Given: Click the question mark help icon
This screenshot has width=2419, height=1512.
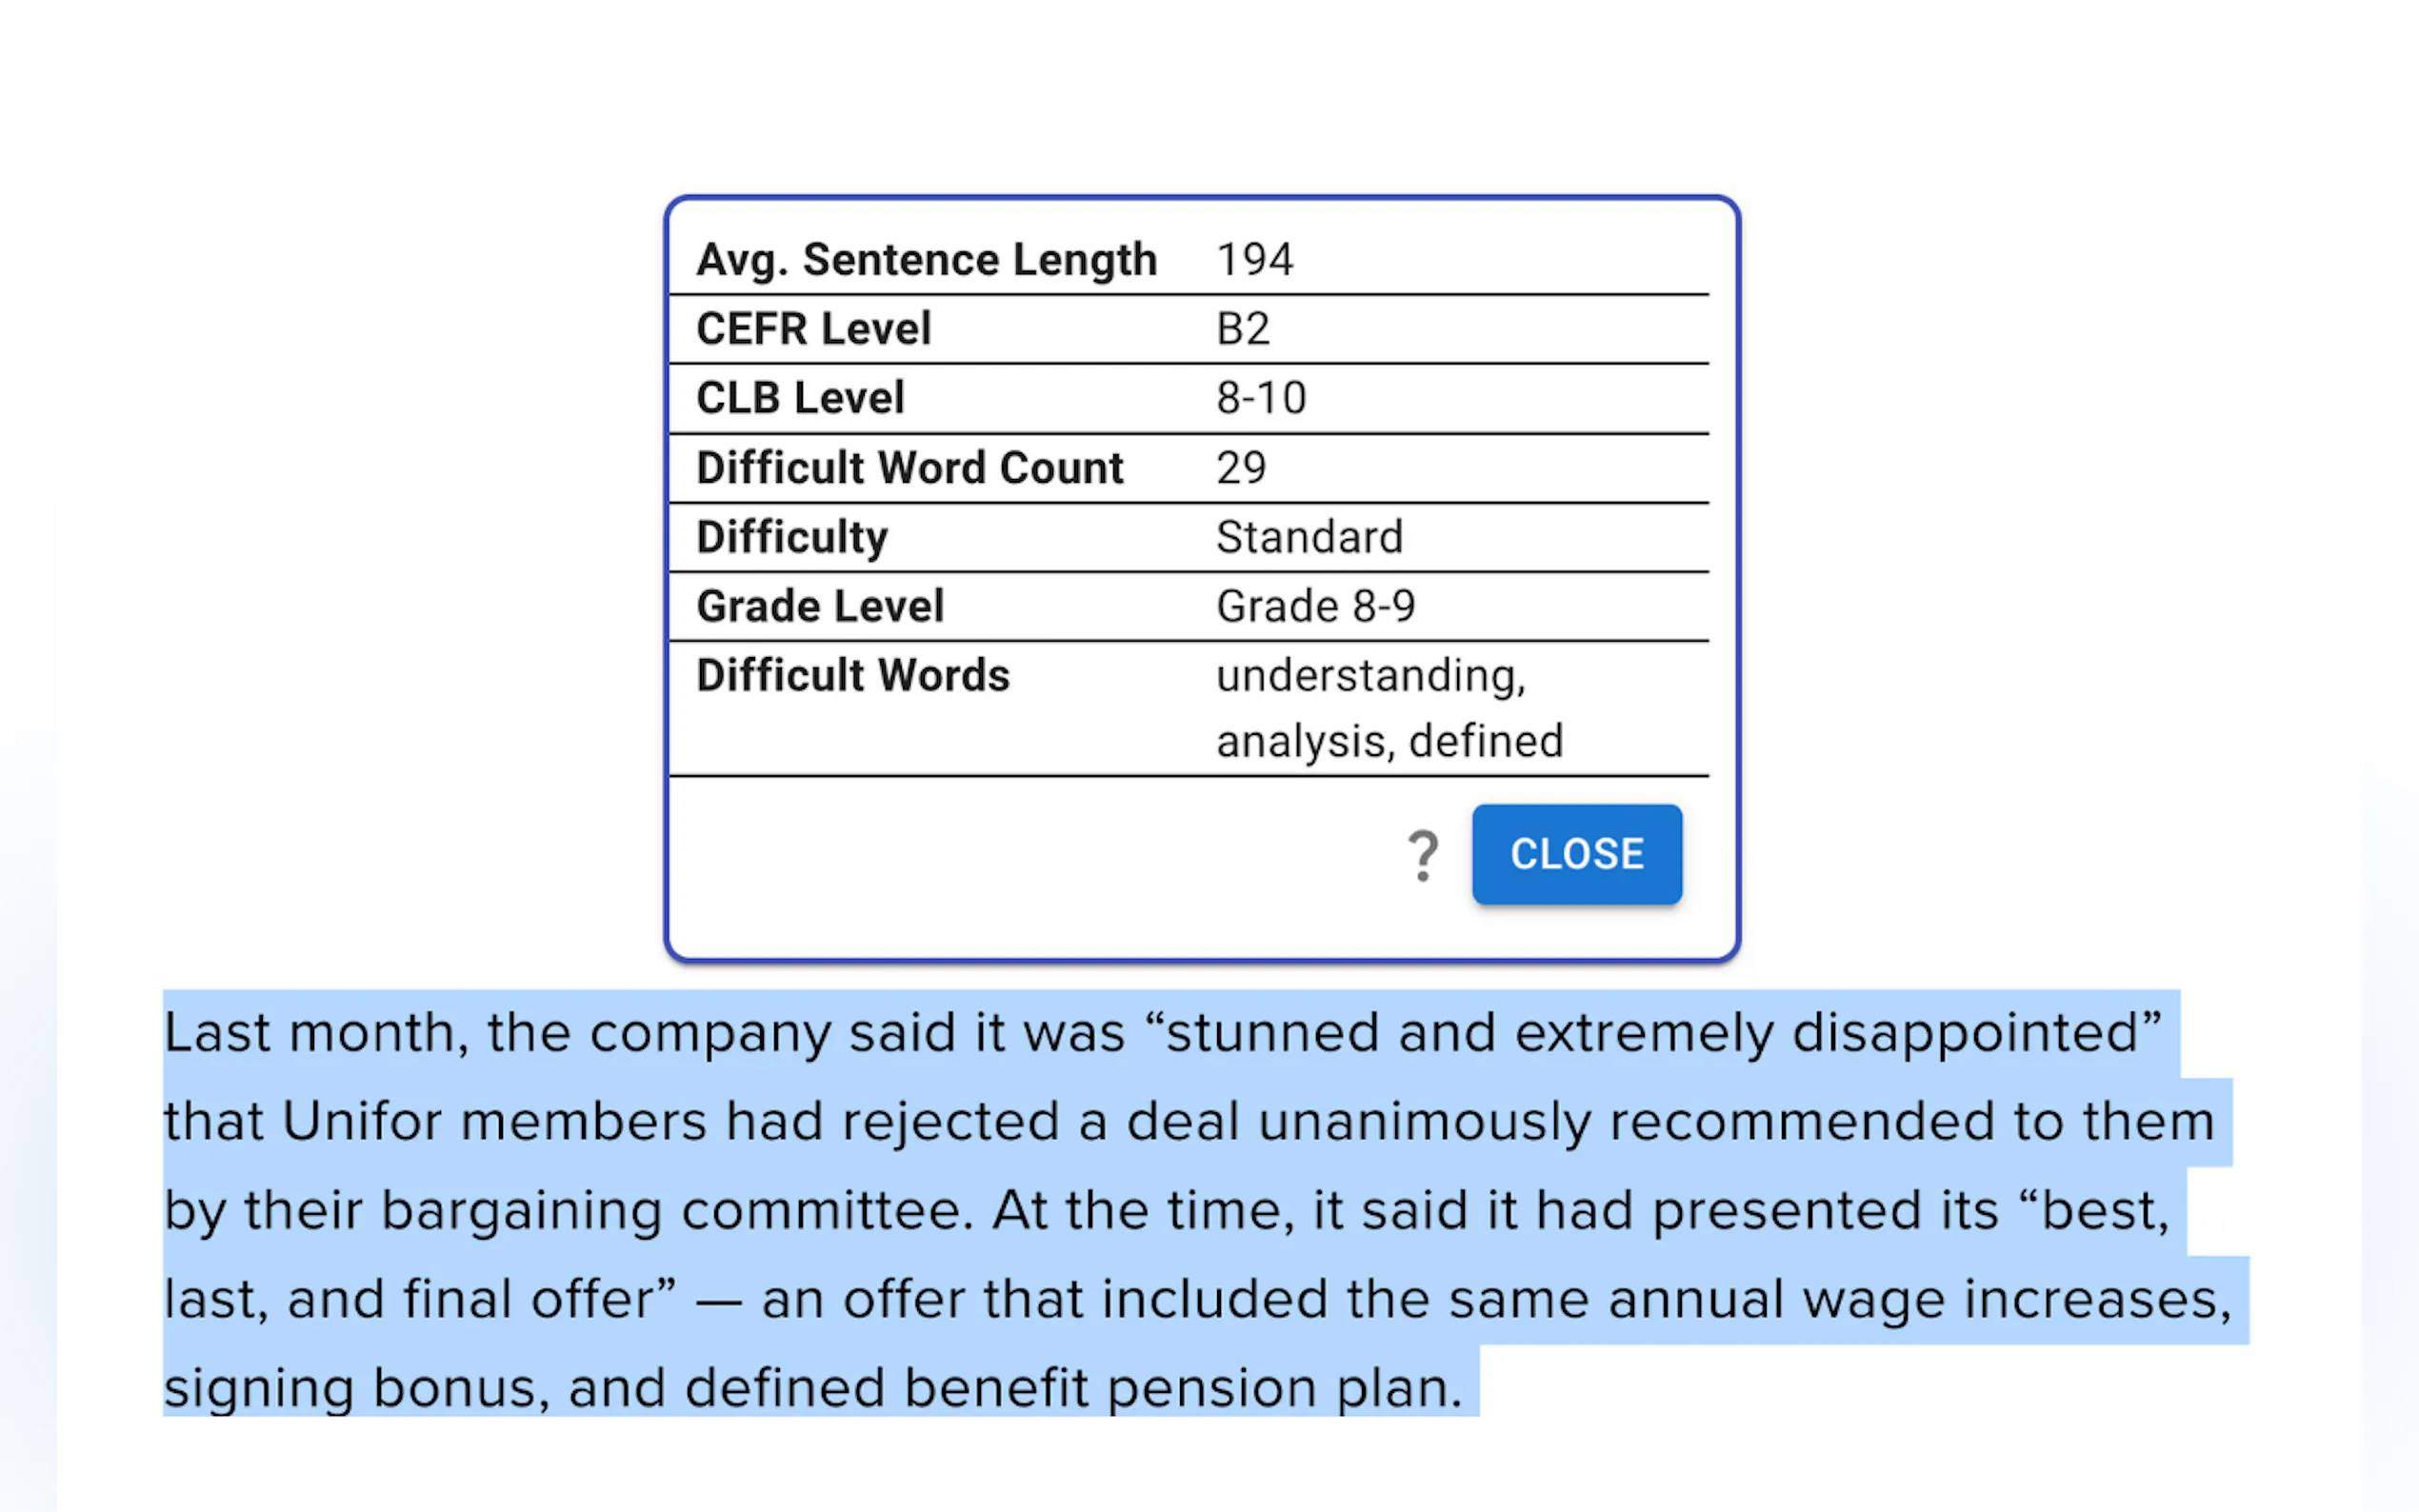Looking at the screenshot, I should click(1422, 856).
